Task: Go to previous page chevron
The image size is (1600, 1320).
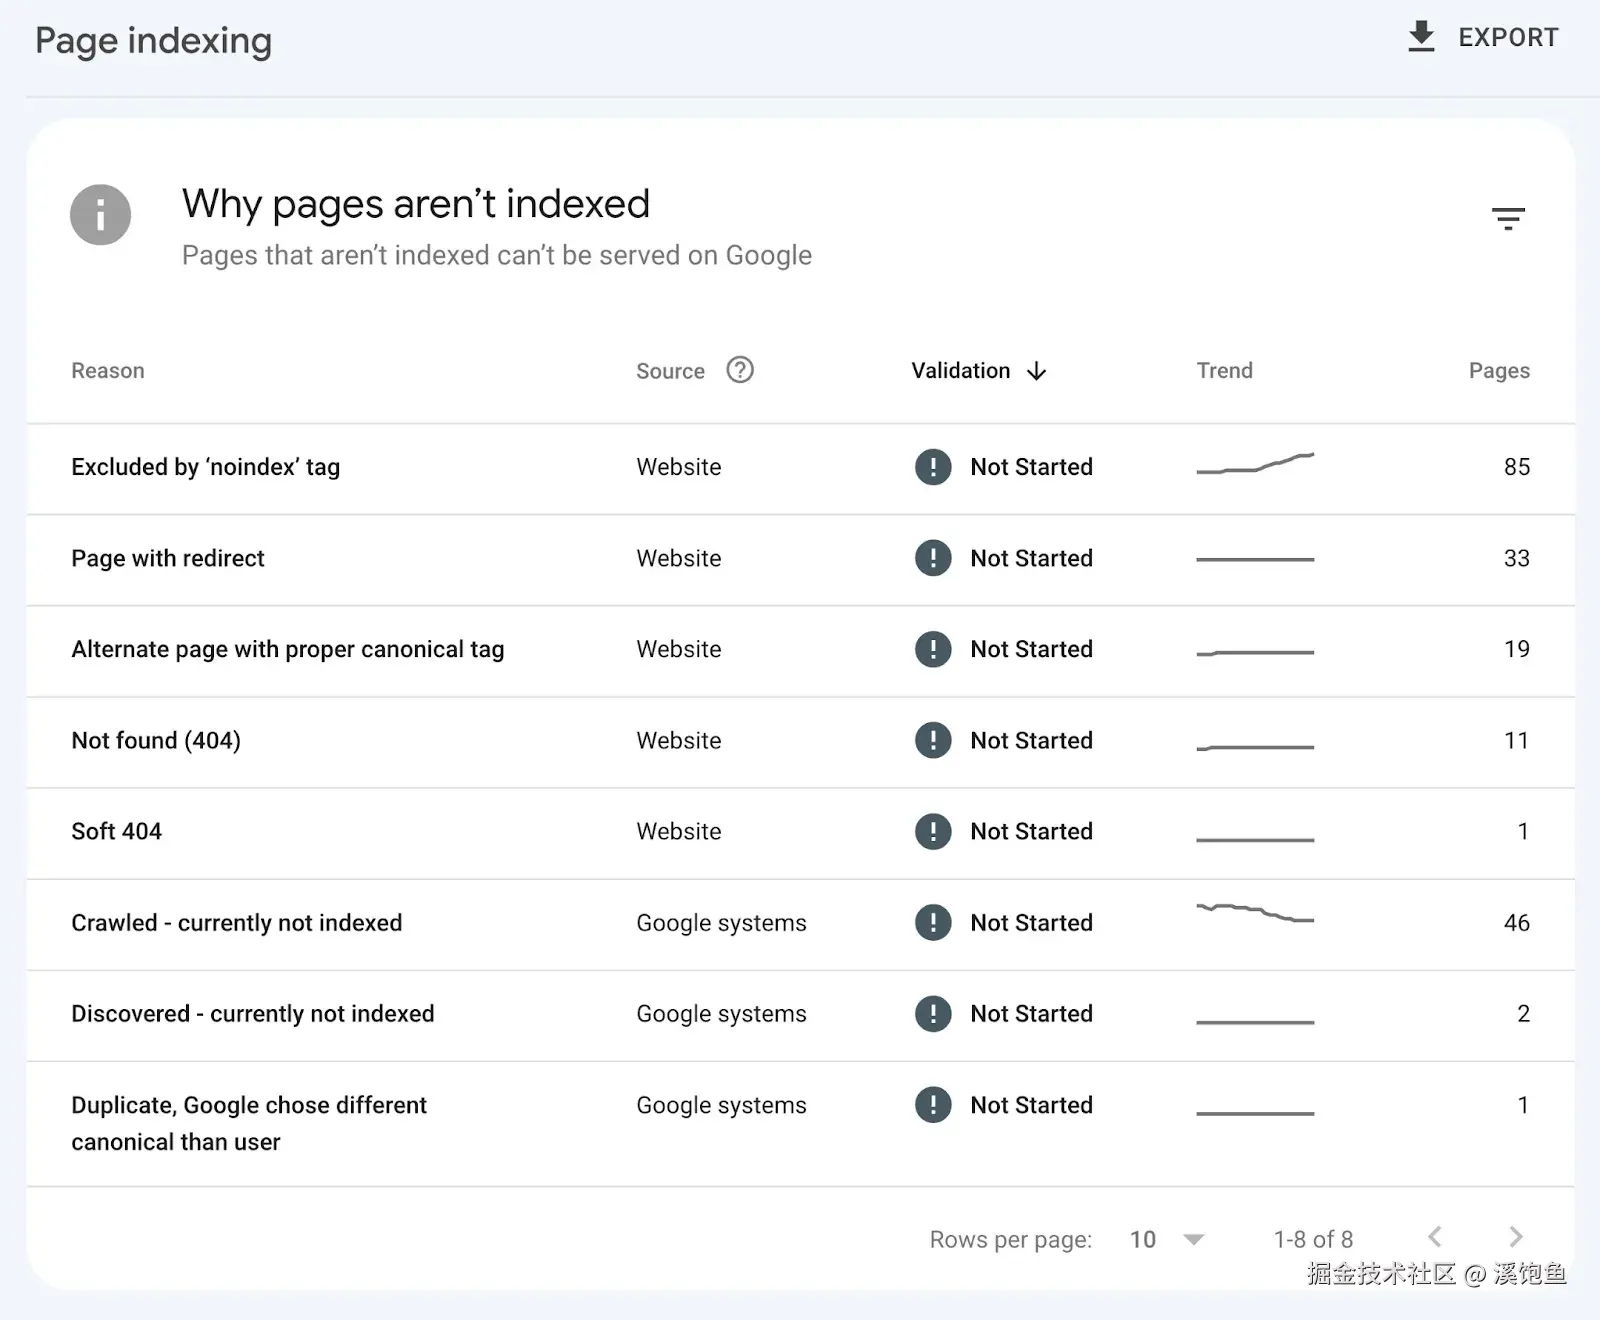Action: tap(1435, 1237)
